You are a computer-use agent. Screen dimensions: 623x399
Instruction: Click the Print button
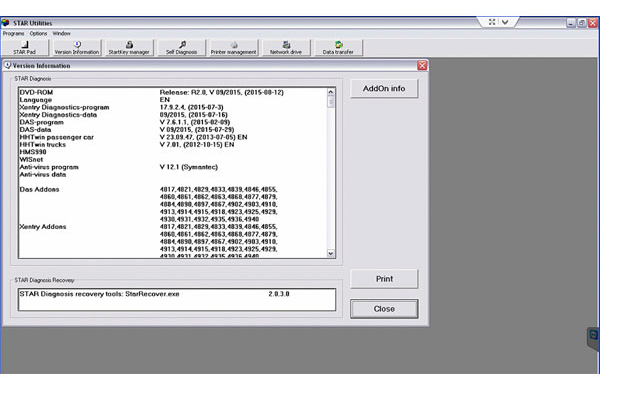click(384, 279)
